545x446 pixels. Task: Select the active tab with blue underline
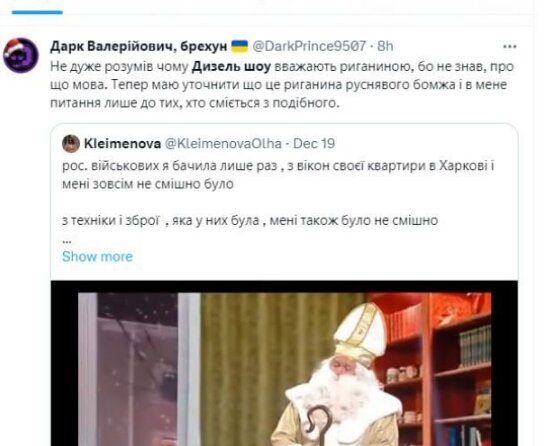coord(37,10)
